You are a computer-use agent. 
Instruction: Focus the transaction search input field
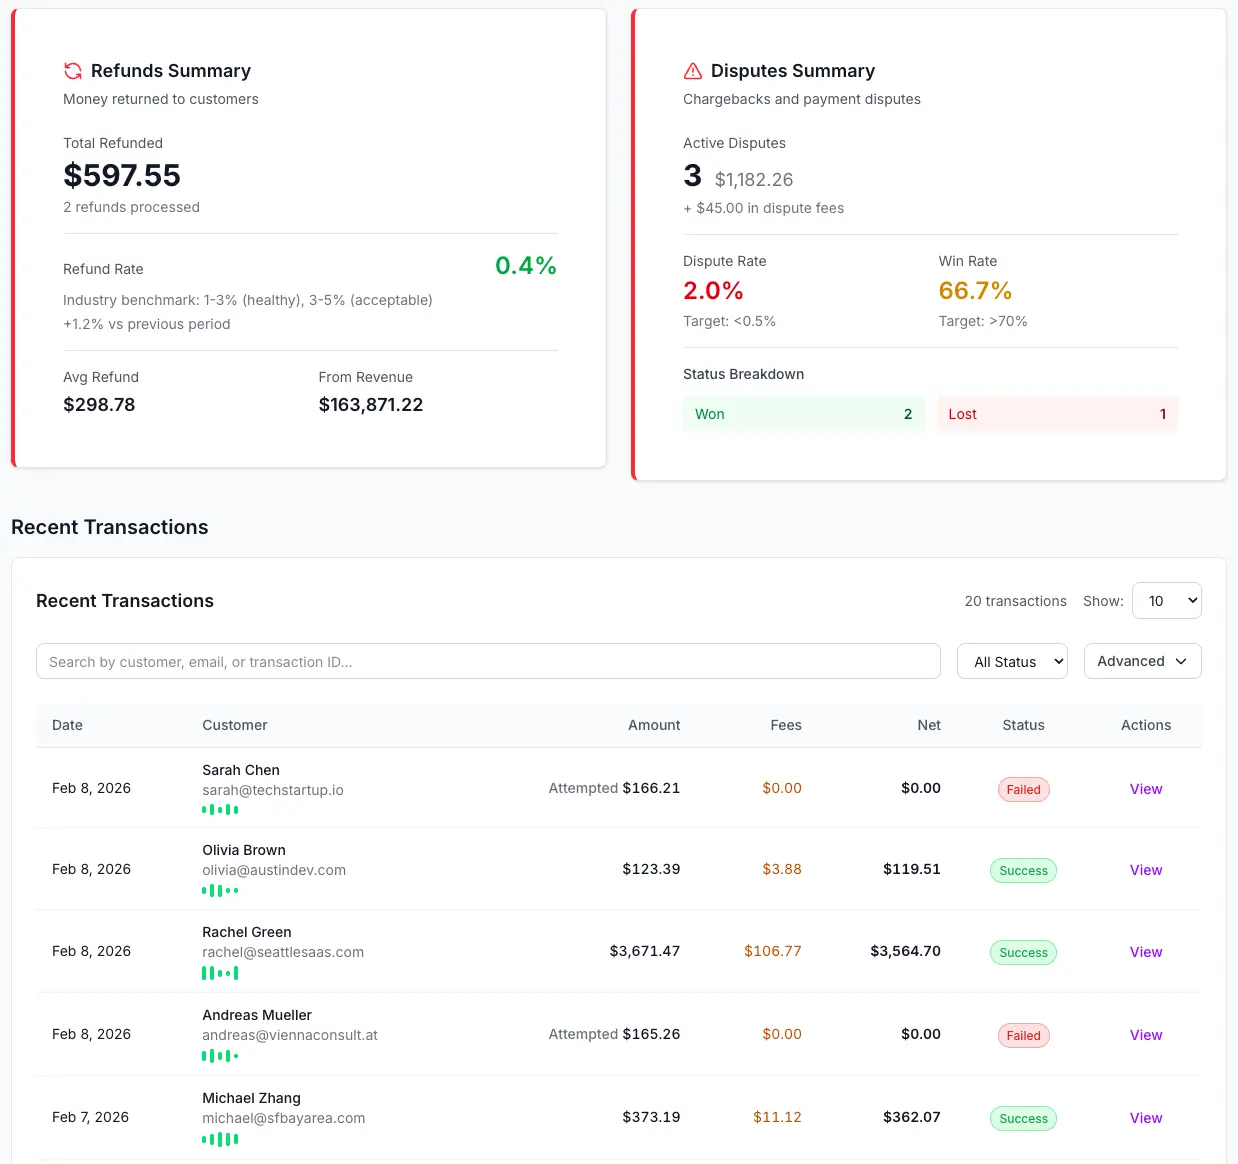[488, 661]
